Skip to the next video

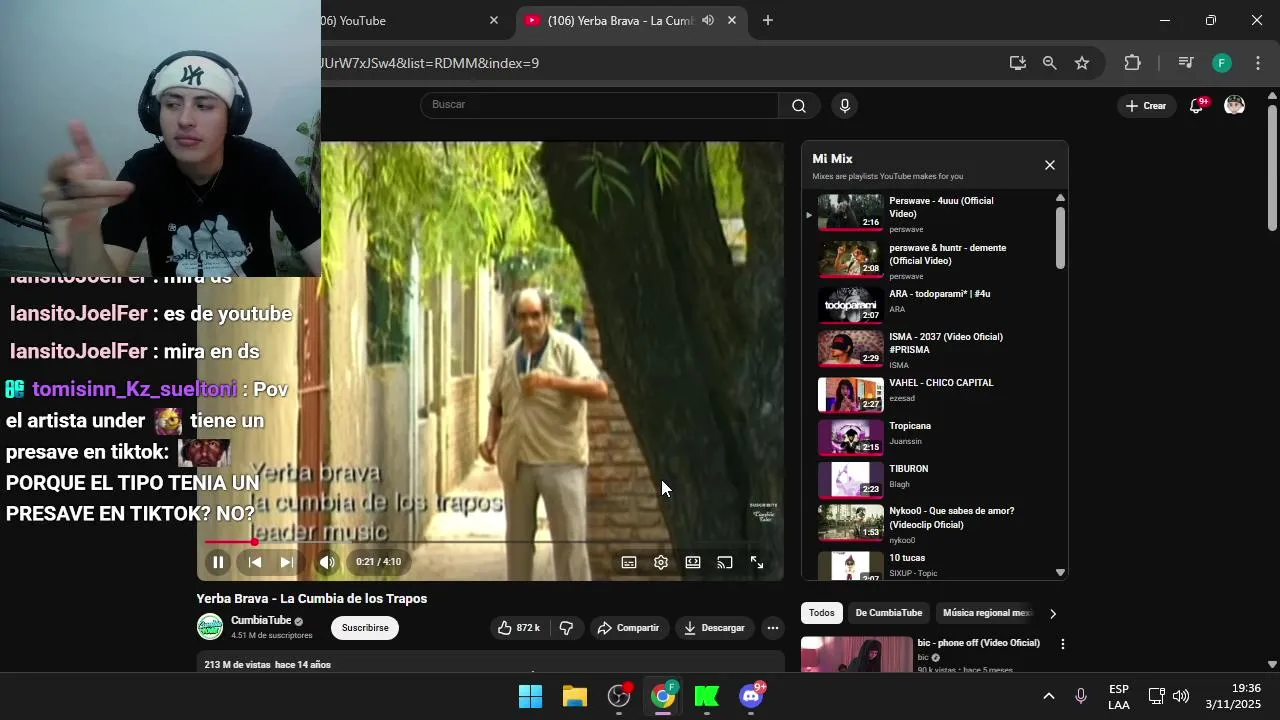(286, 562)
